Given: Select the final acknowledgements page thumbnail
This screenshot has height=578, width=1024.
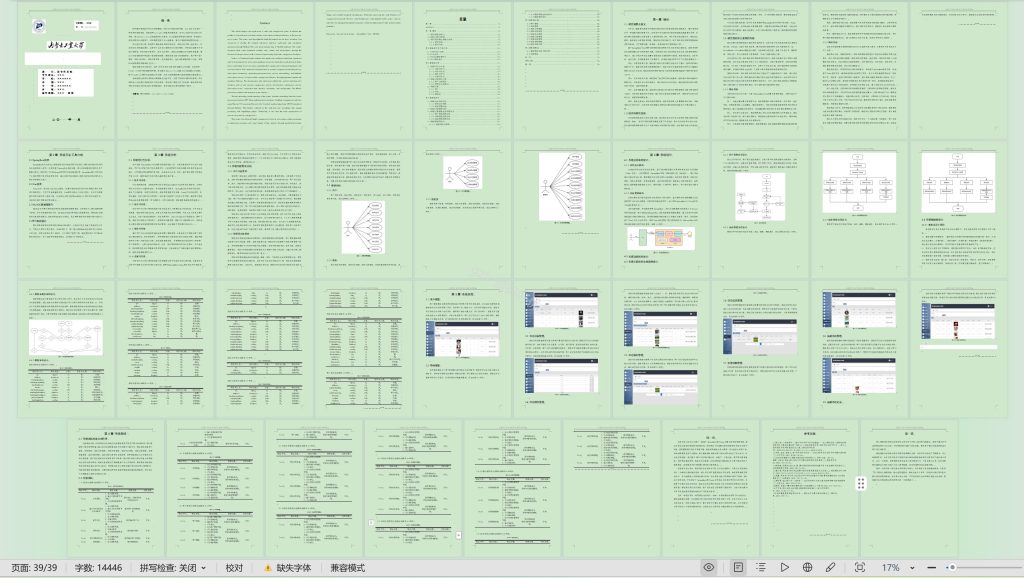Looking at the screenshot, I should pos(908,489).
